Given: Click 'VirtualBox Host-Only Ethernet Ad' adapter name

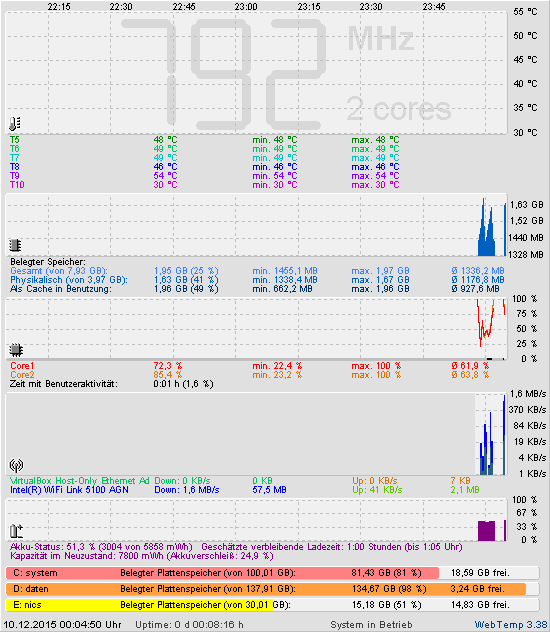Looking at the screenshot, I should (79, 481).
